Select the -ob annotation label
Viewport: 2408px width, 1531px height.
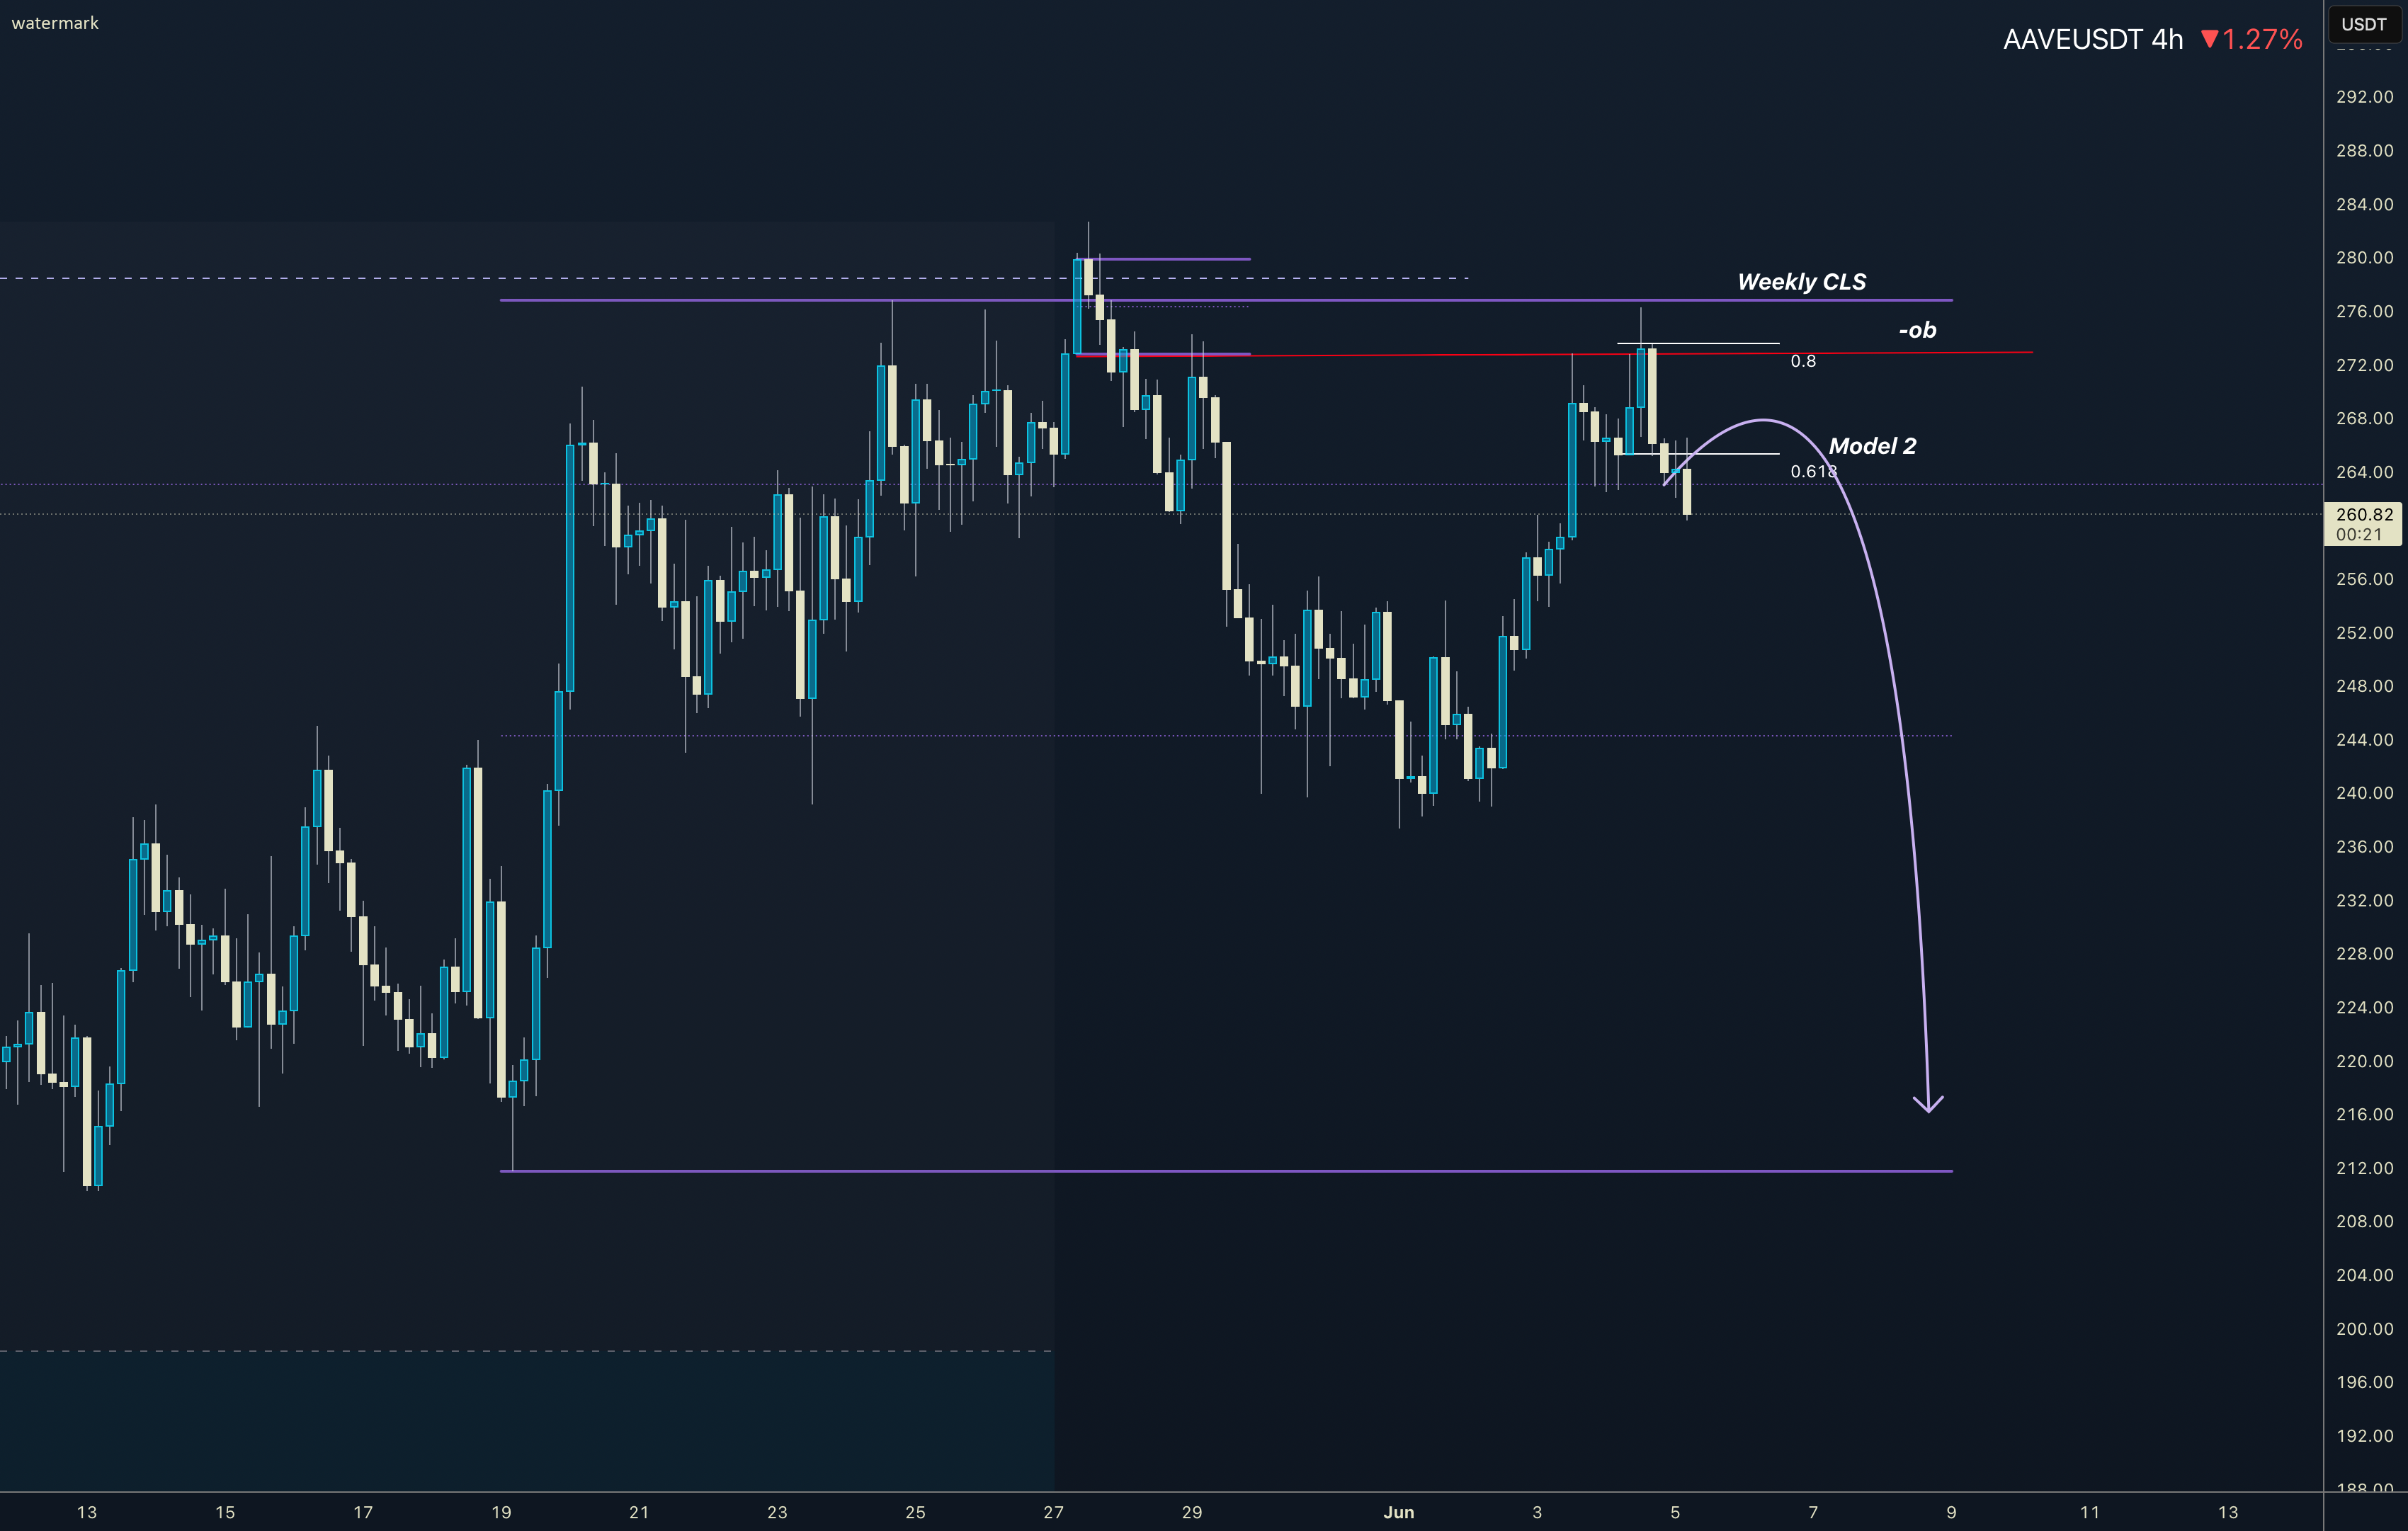[1917, 330]
